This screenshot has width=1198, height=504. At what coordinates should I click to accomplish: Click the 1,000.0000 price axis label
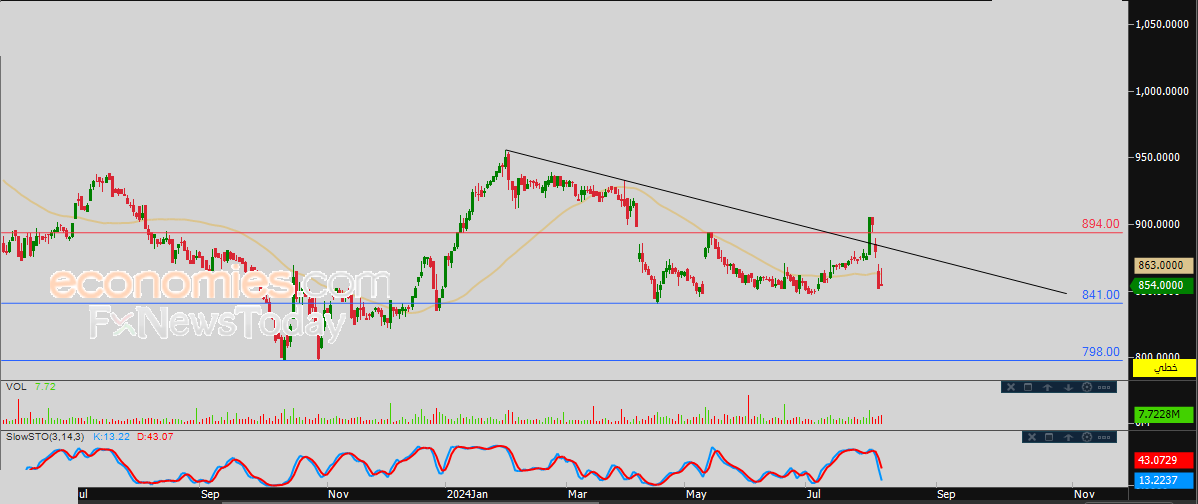click(x=1164, y=91)
